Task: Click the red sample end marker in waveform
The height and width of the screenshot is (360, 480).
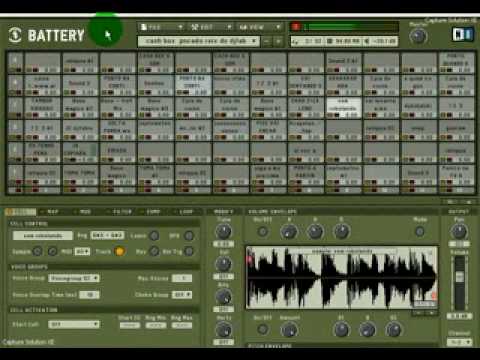Action: point(434,295)
